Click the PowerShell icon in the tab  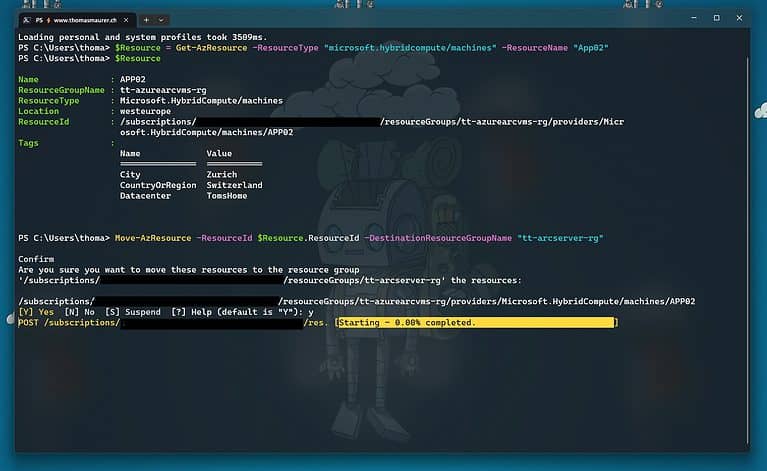pos(27,20)
